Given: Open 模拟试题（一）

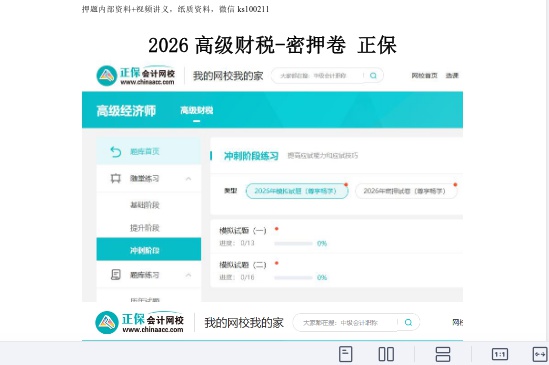Looking at the screenshot, I should pos(243,230).
